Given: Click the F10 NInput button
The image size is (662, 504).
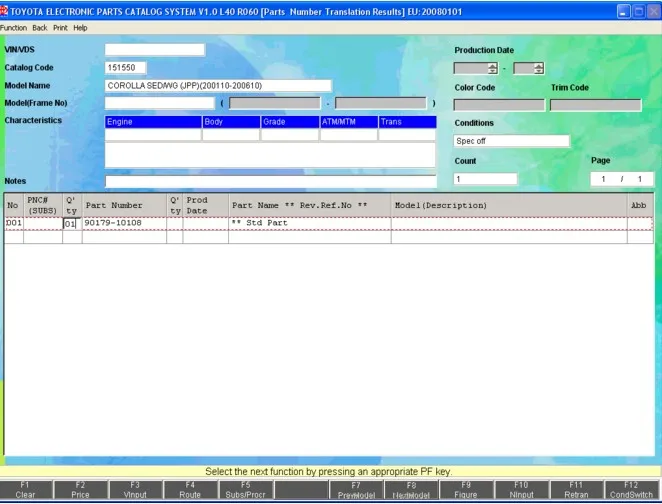Looking at the screenshot, I should point(521,490).
